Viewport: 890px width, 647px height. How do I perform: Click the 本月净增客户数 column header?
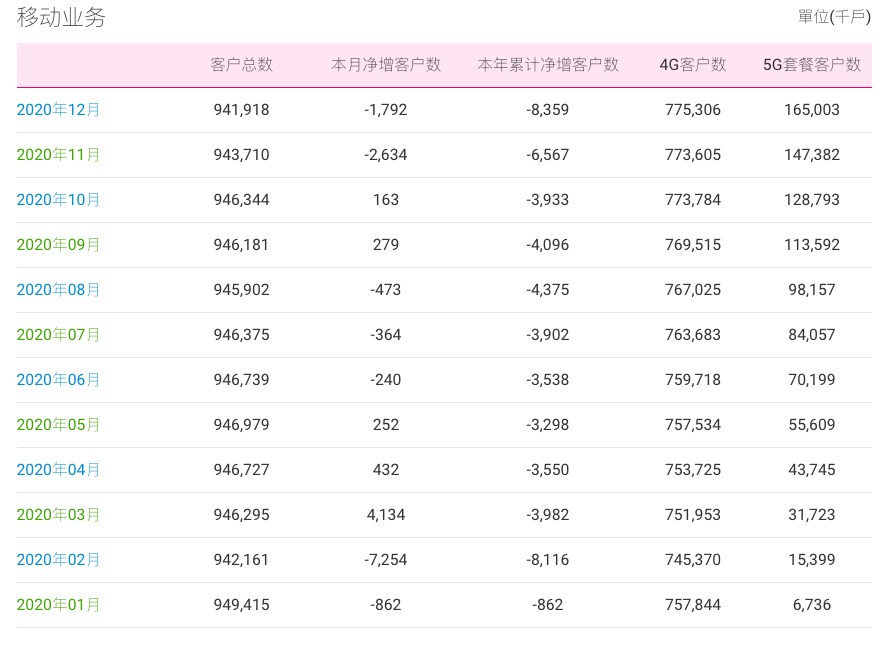click(x=386, y=65)
